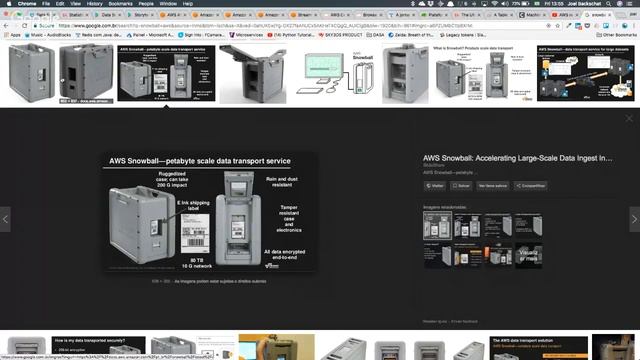Screen dimensions: 640x360
Task: Expand the Other Bookmarks folder
Action: point(617,35)
